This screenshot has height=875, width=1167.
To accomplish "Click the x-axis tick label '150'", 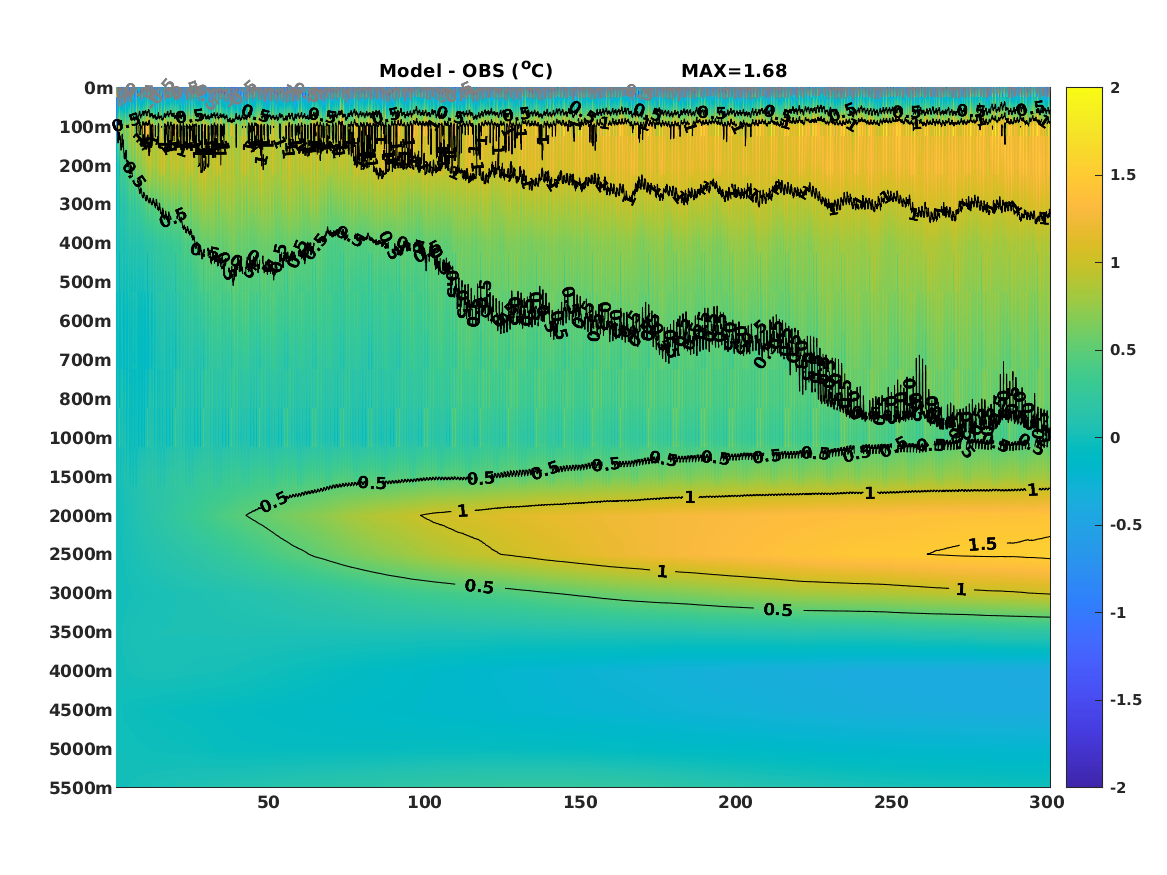I will [580, 802].
